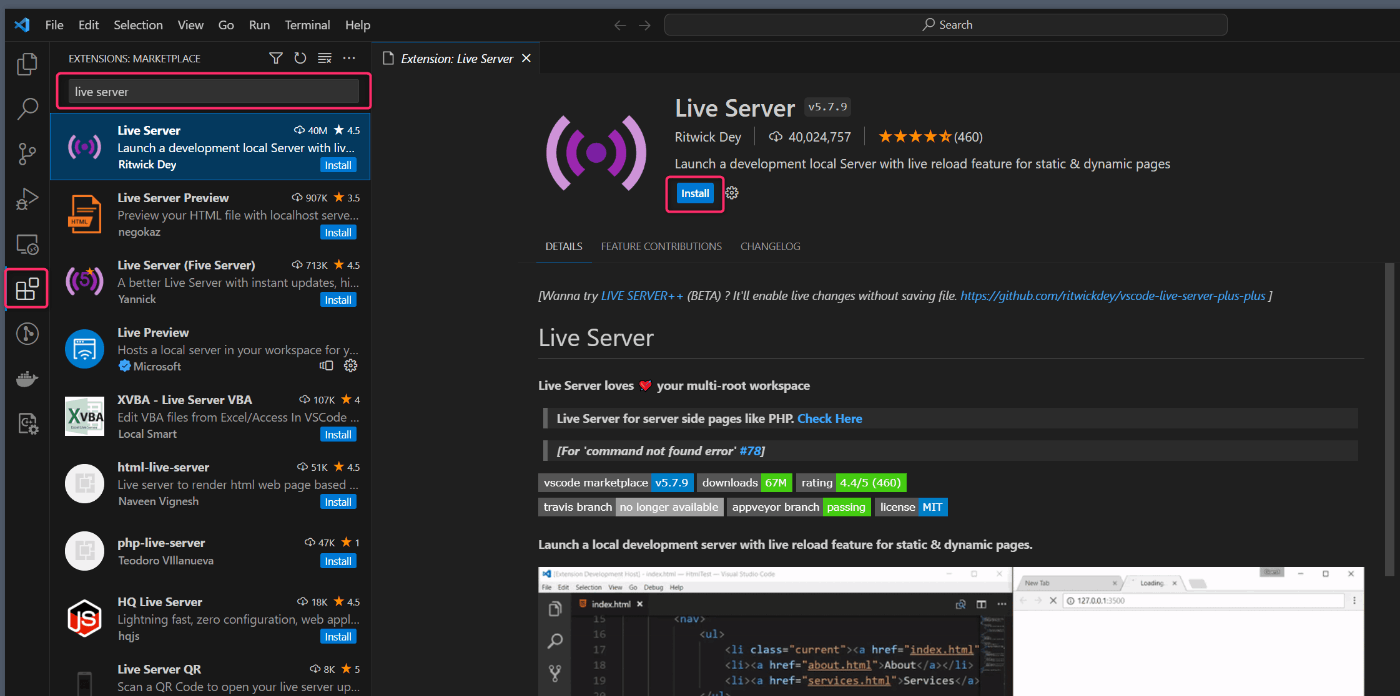This screenshot has height=696, width=1400.
Task: Click the details page vertical scrollbar
Action: [x=1389, y=418]
